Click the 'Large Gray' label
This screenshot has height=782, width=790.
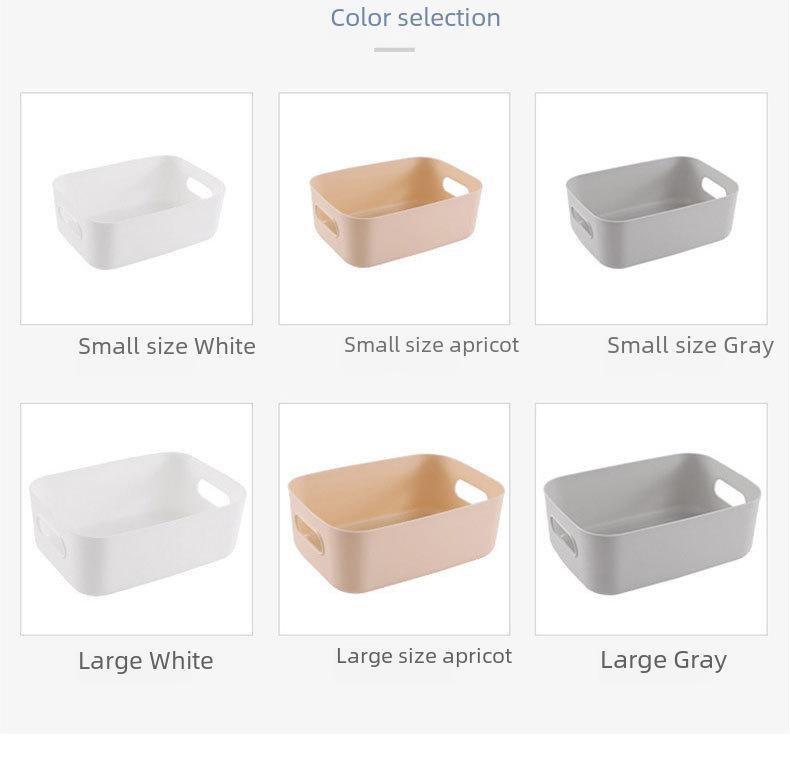coord(664,660)
